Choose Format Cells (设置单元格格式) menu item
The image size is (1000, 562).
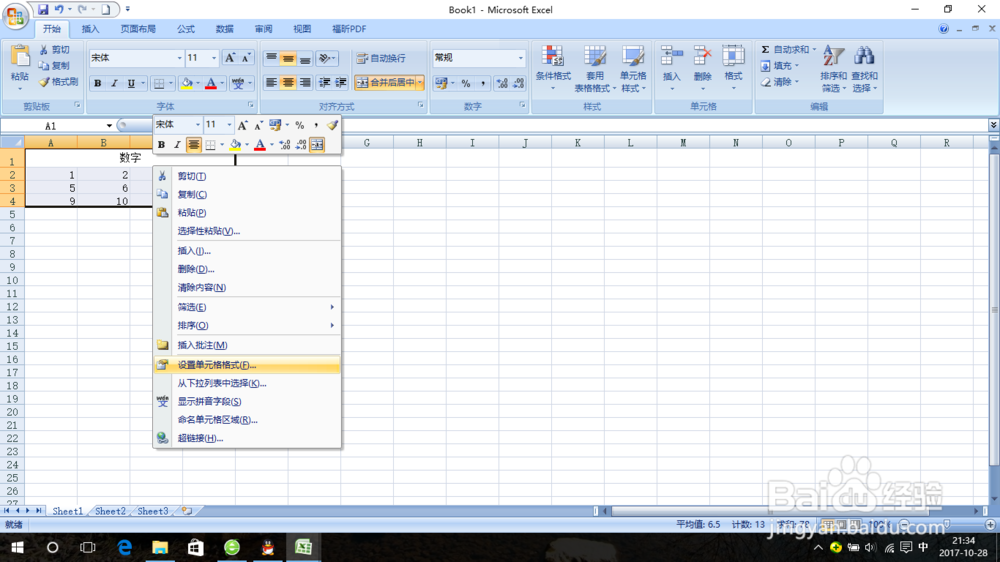click(x=247, y=365)
